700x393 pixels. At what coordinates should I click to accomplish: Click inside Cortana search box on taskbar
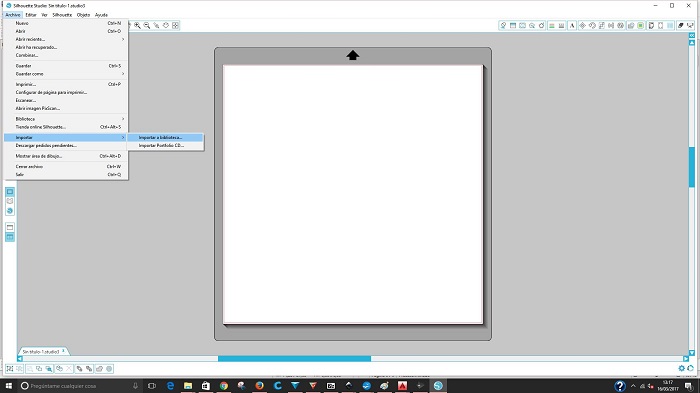click(x=80, y=386)
